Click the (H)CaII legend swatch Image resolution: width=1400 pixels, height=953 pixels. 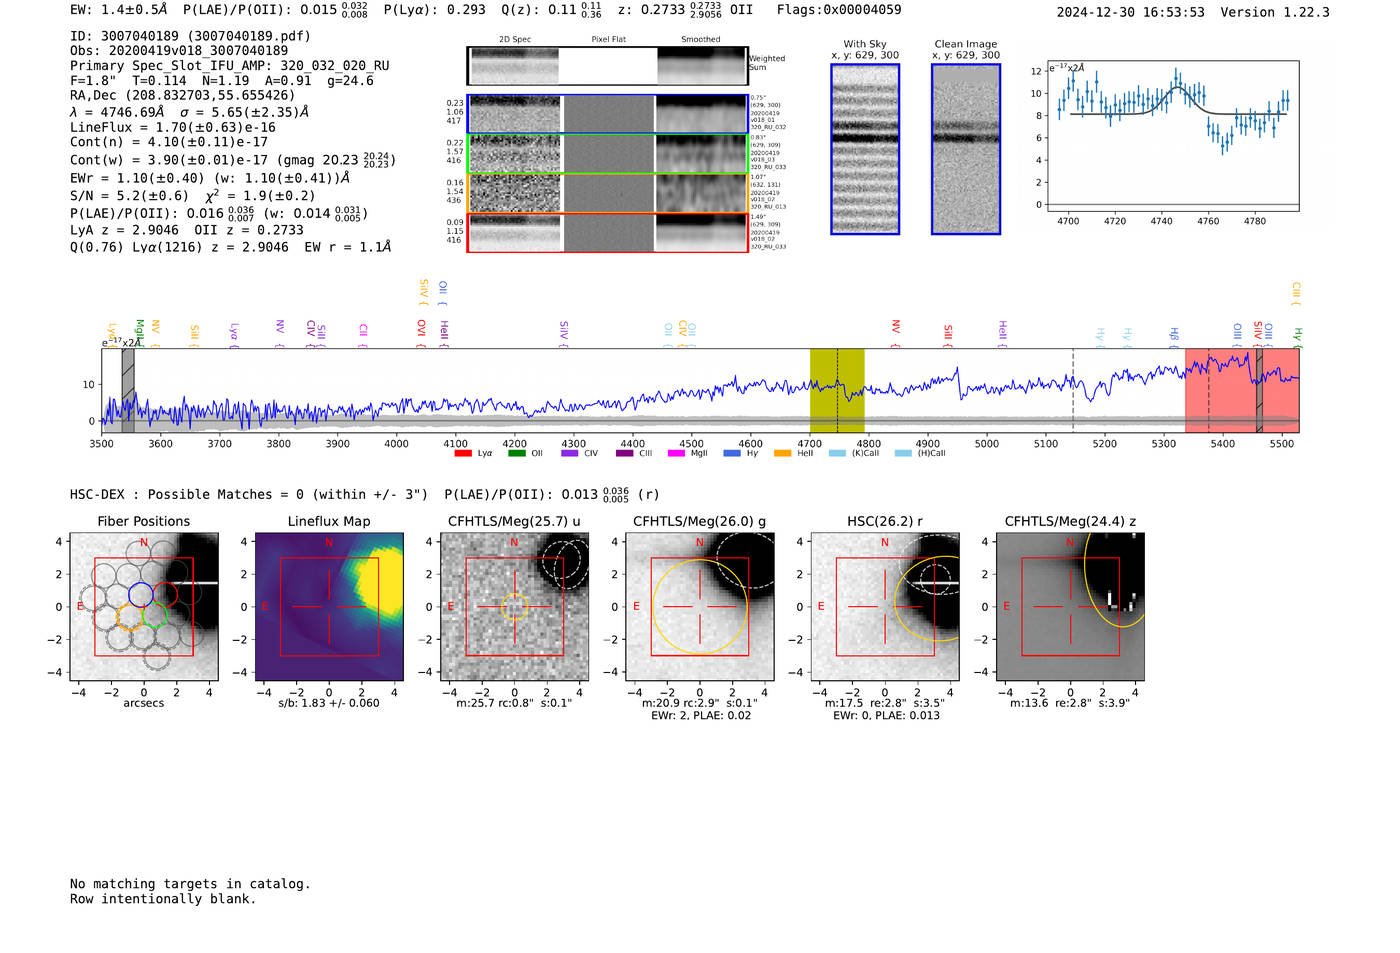(904, 454)
